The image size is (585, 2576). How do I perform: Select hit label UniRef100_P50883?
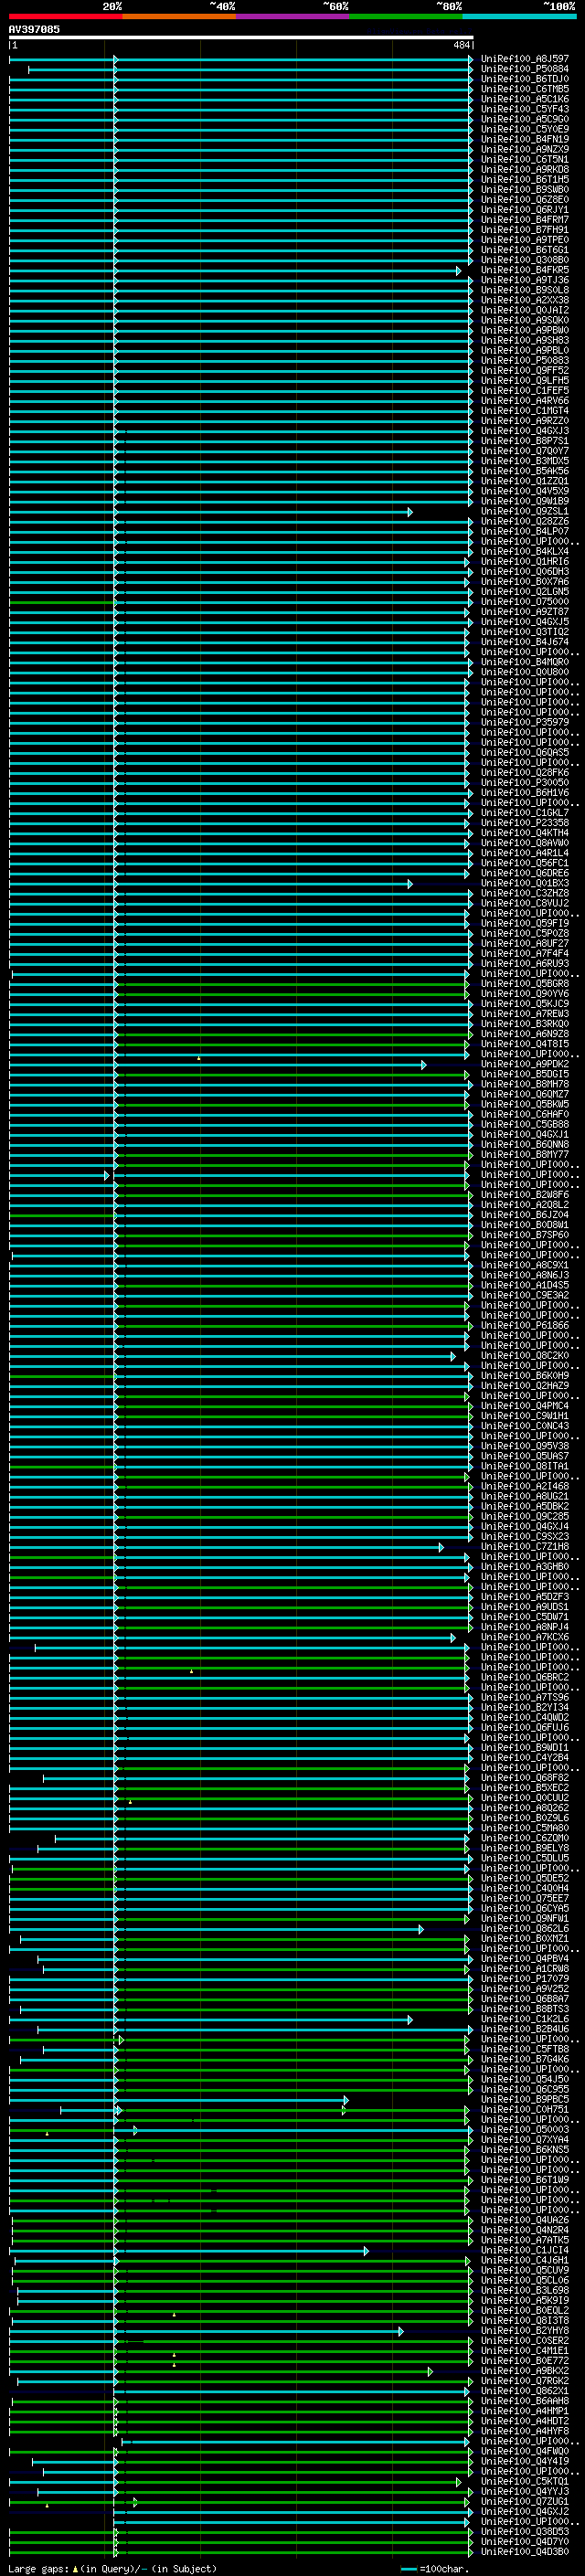pos(525,360)
